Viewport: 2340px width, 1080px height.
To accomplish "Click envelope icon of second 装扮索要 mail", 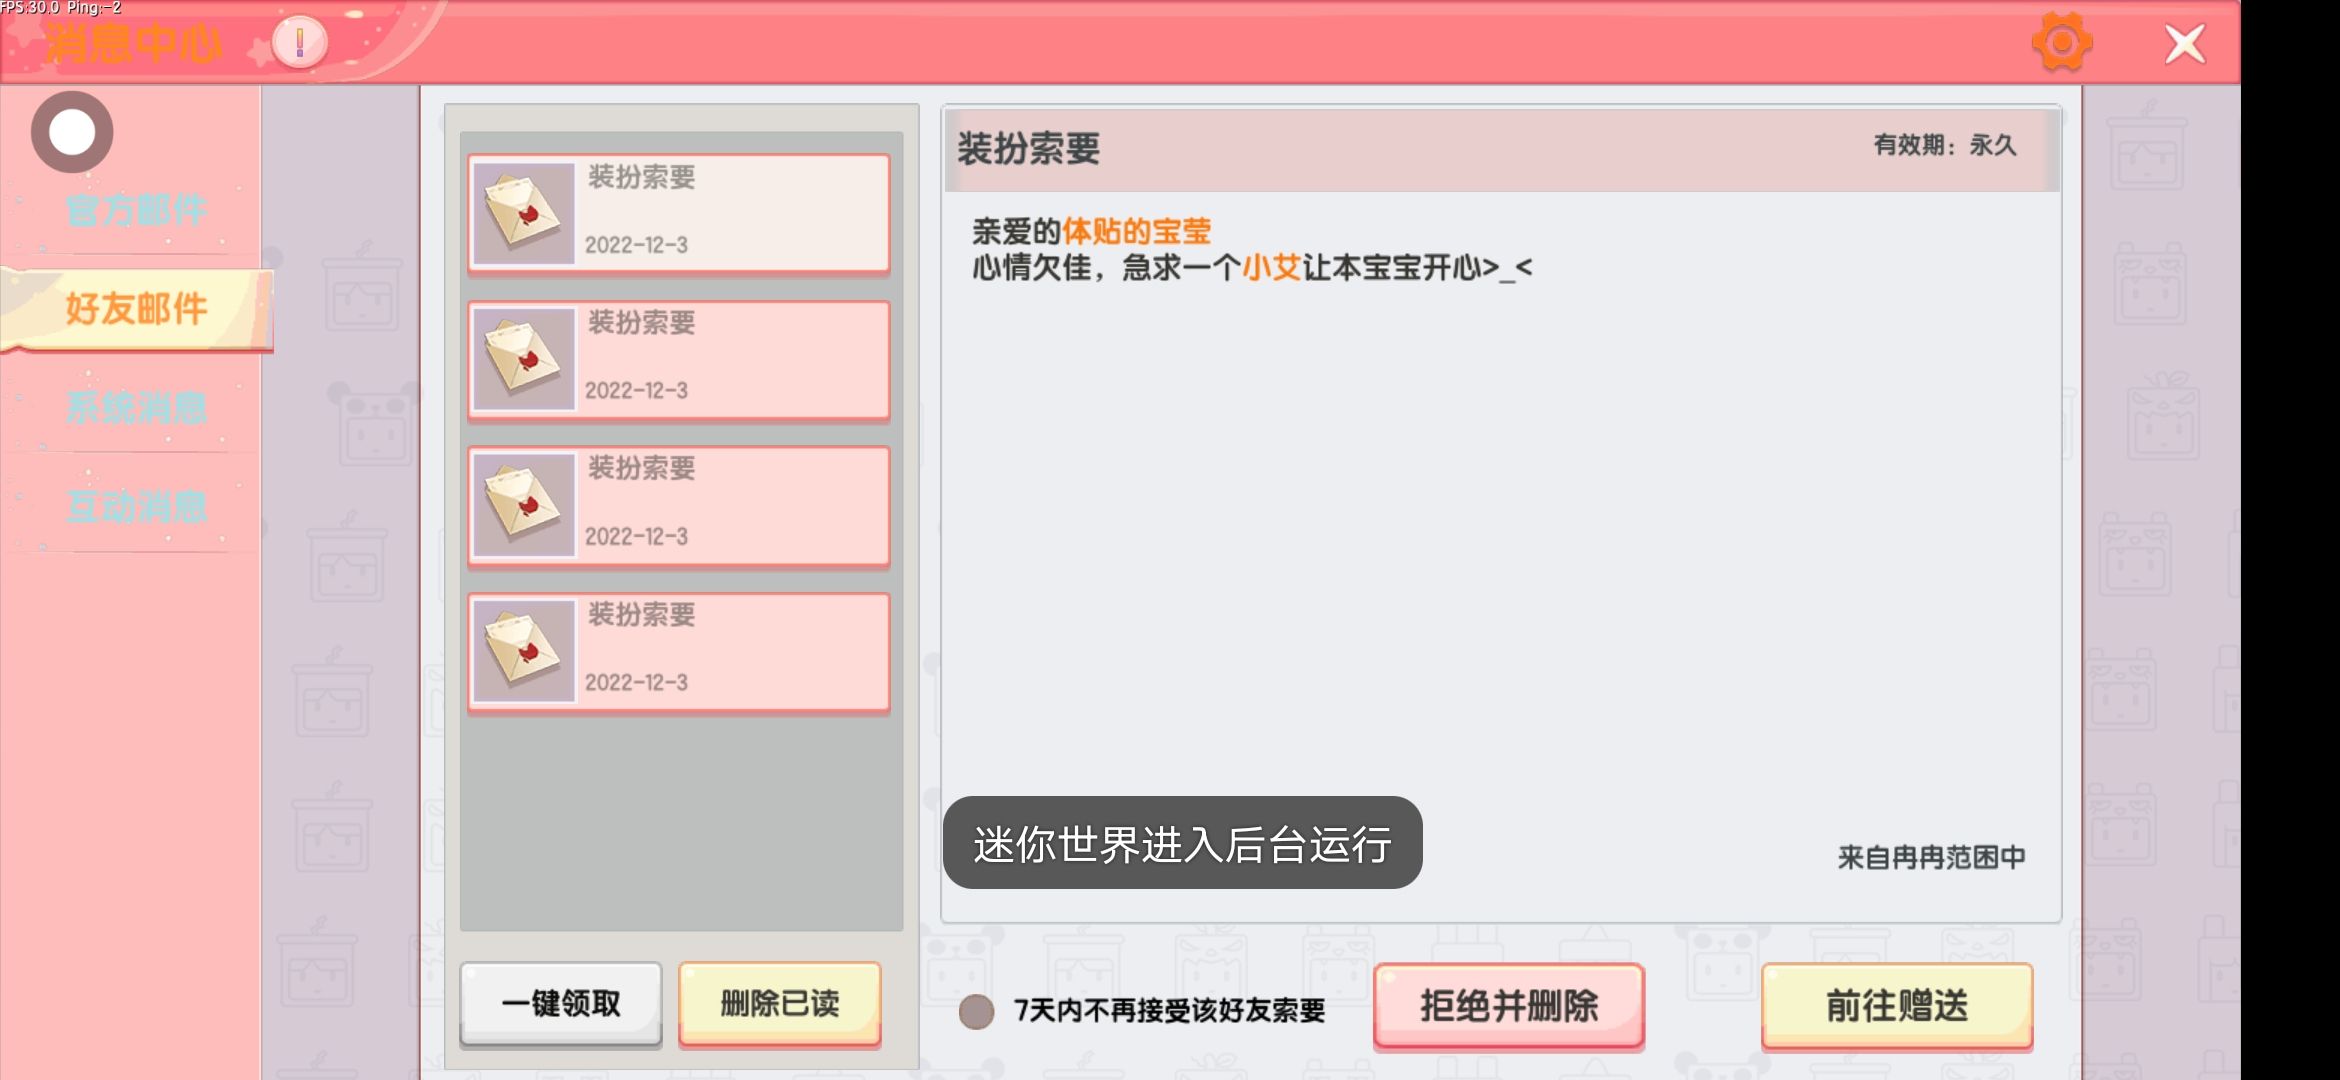I will (x=523, y=359).
